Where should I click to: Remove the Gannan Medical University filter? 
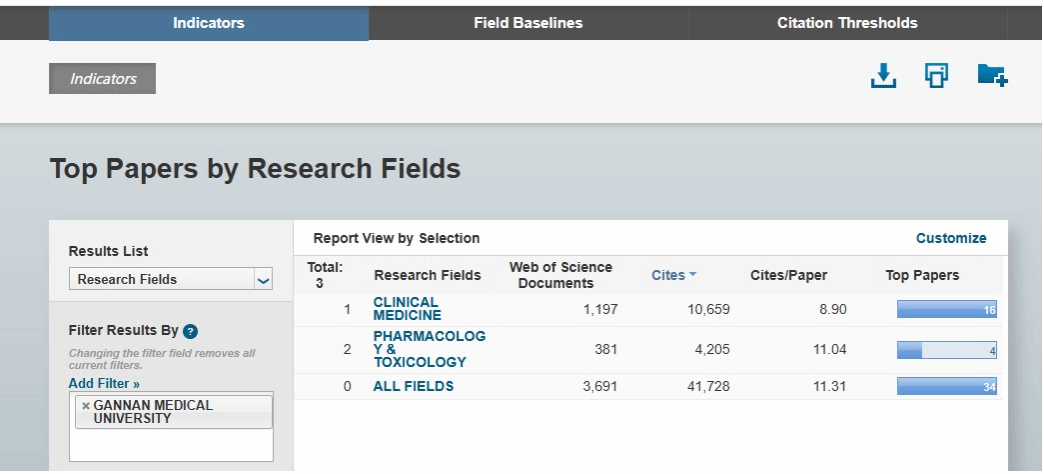(86, 405)
